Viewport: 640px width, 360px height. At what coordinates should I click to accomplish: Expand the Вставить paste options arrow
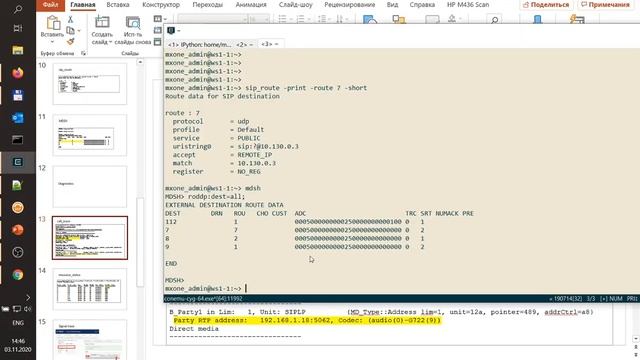click(52, 42)
